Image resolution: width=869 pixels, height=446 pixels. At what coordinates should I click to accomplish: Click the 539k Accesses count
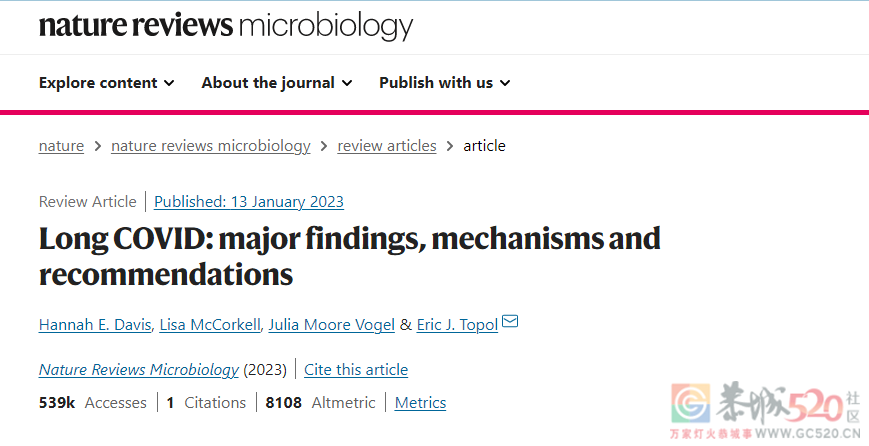[x=93, y=403]
